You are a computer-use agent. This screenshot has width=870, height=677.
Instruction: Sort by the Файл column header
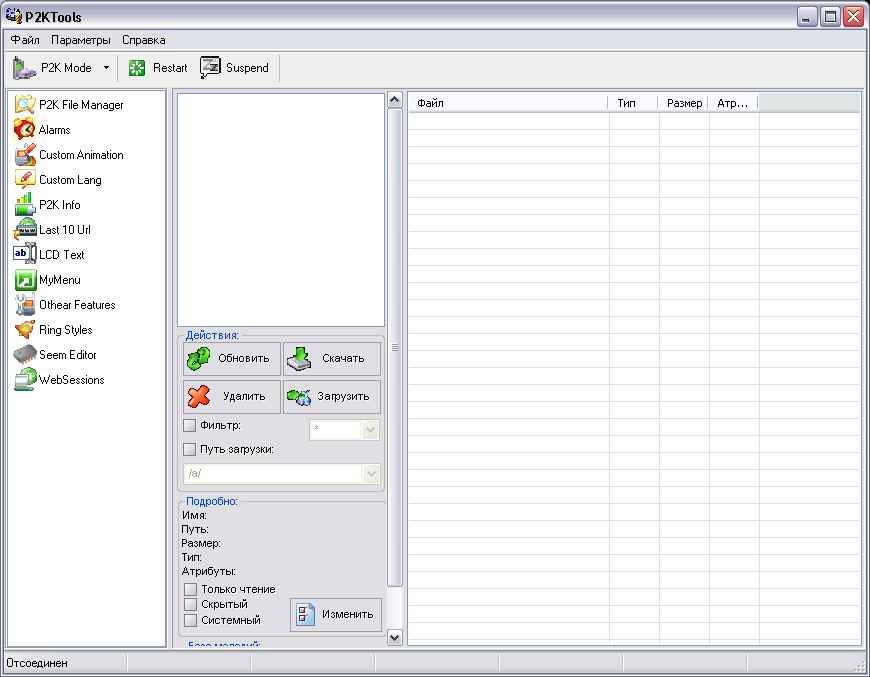508,103
